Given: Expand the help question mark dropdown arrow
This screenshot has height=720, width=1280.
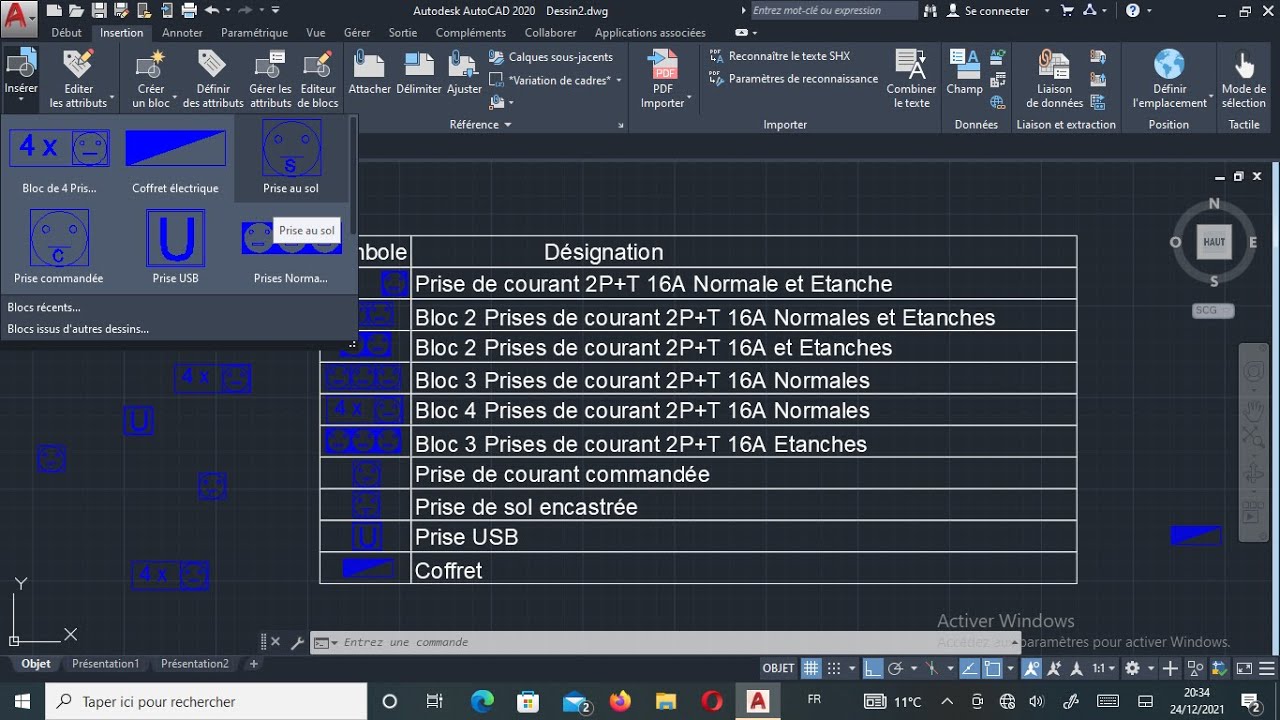Looking at the screenshot, I should [1150, 11].
